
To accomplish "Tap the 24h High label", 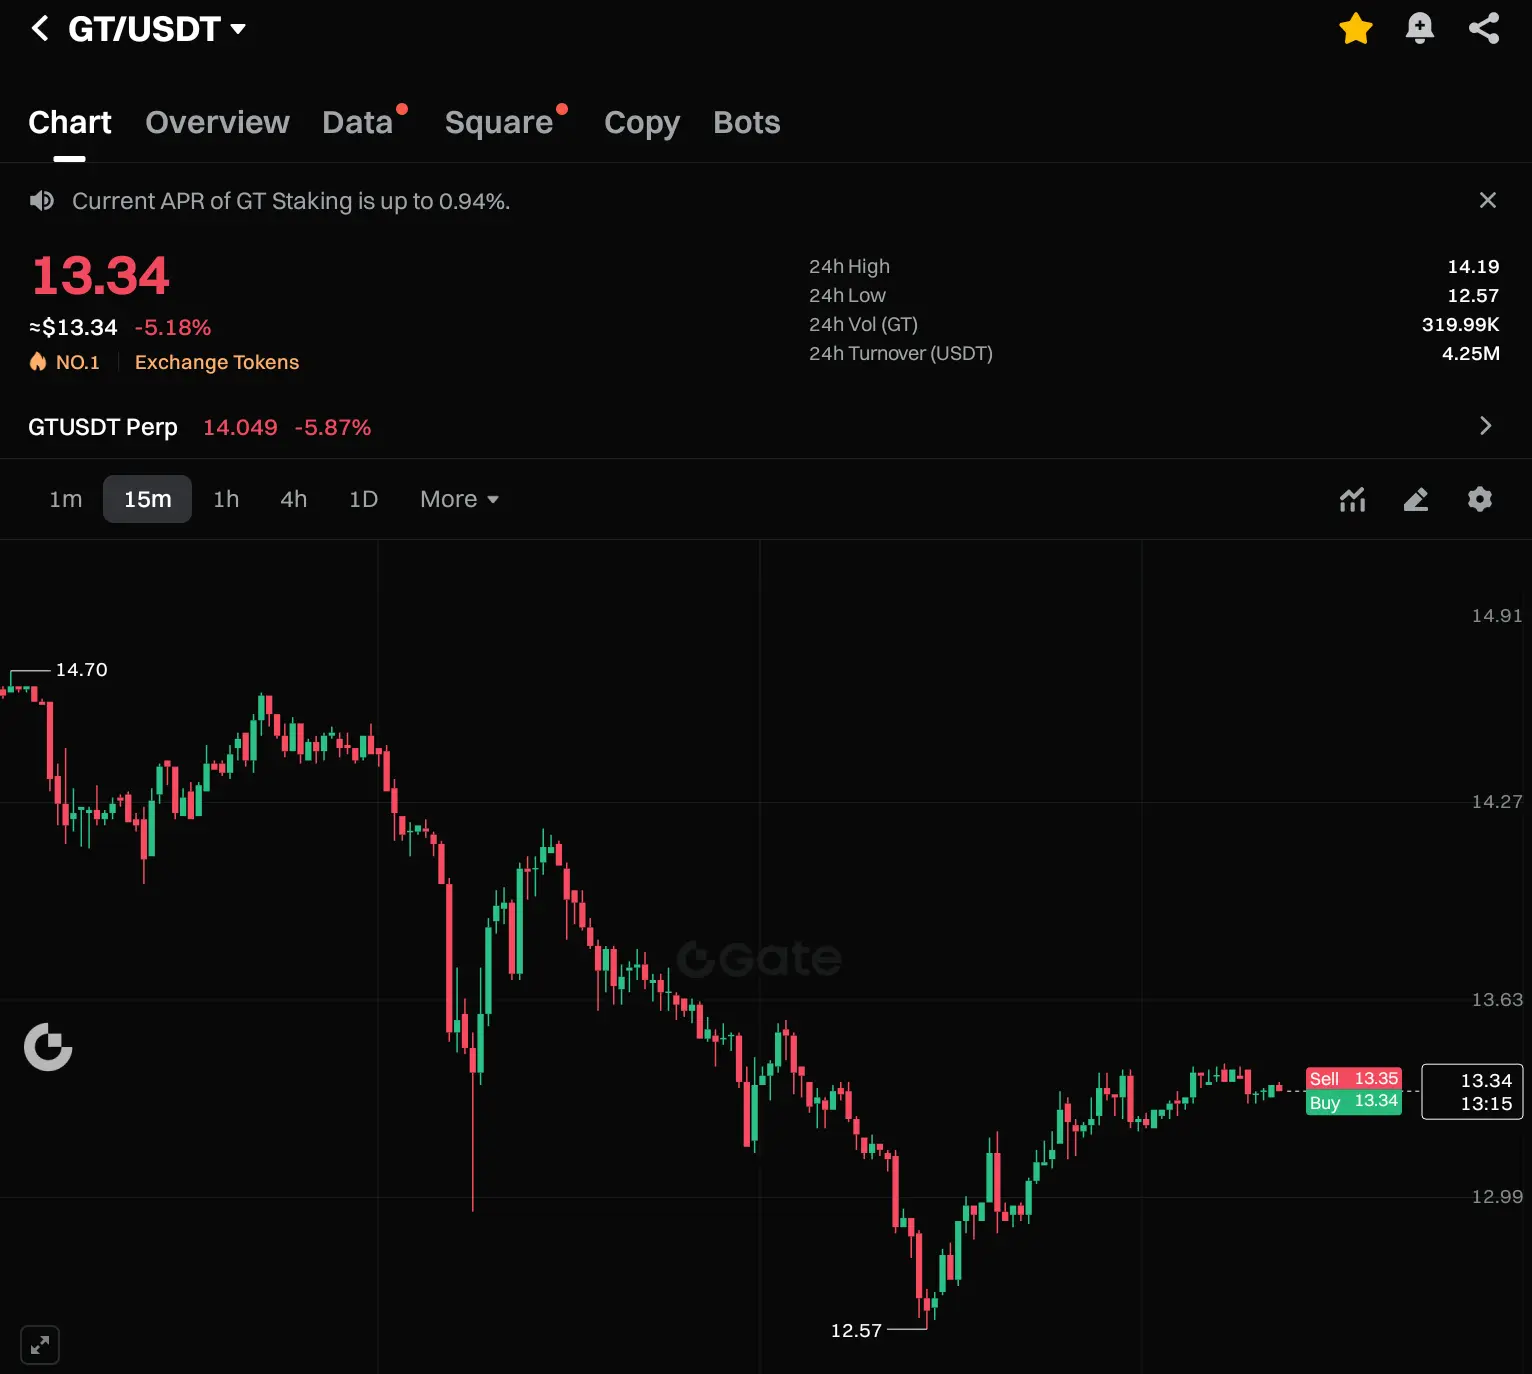I will [849, 266].
